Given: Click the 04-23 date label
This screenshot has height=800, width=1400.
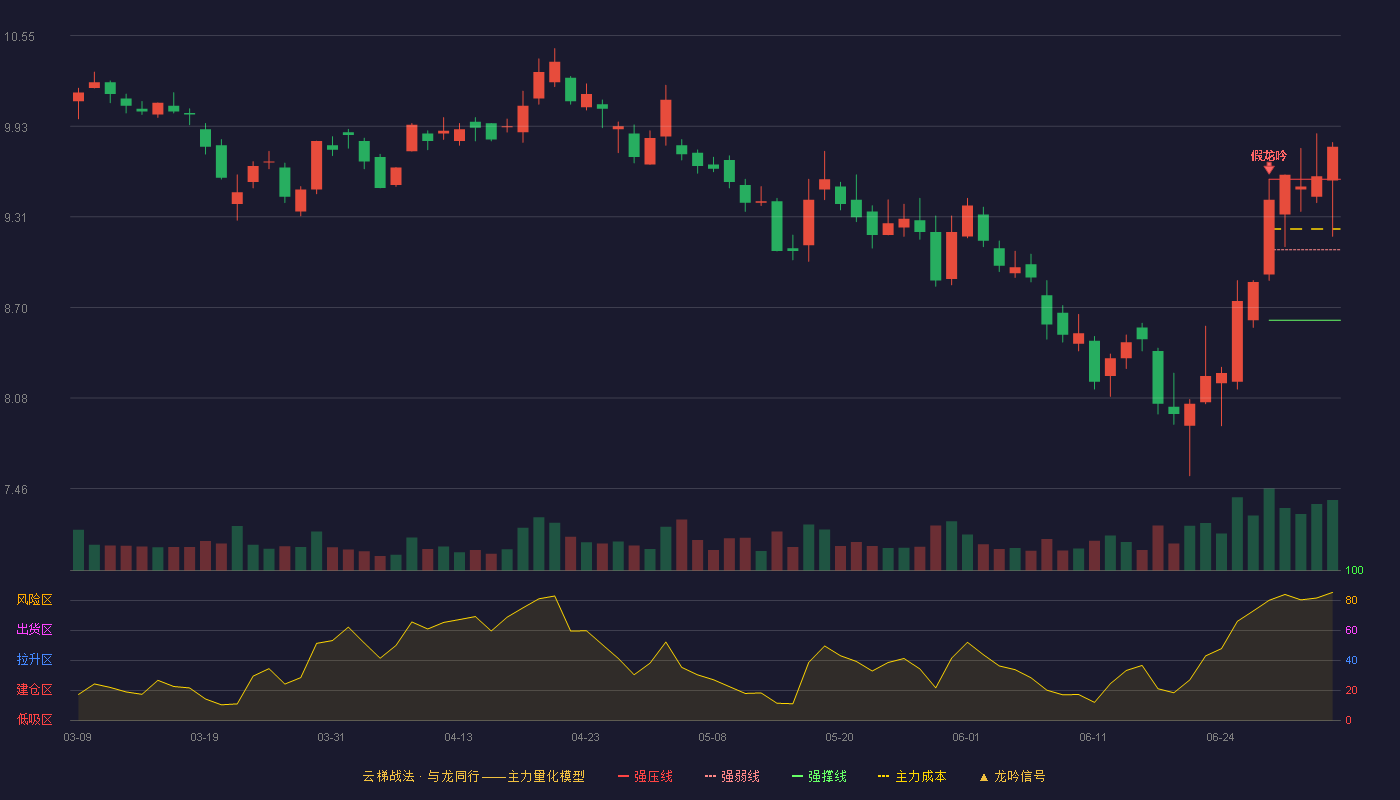Looking at the screenshot, I should [585, 737].
